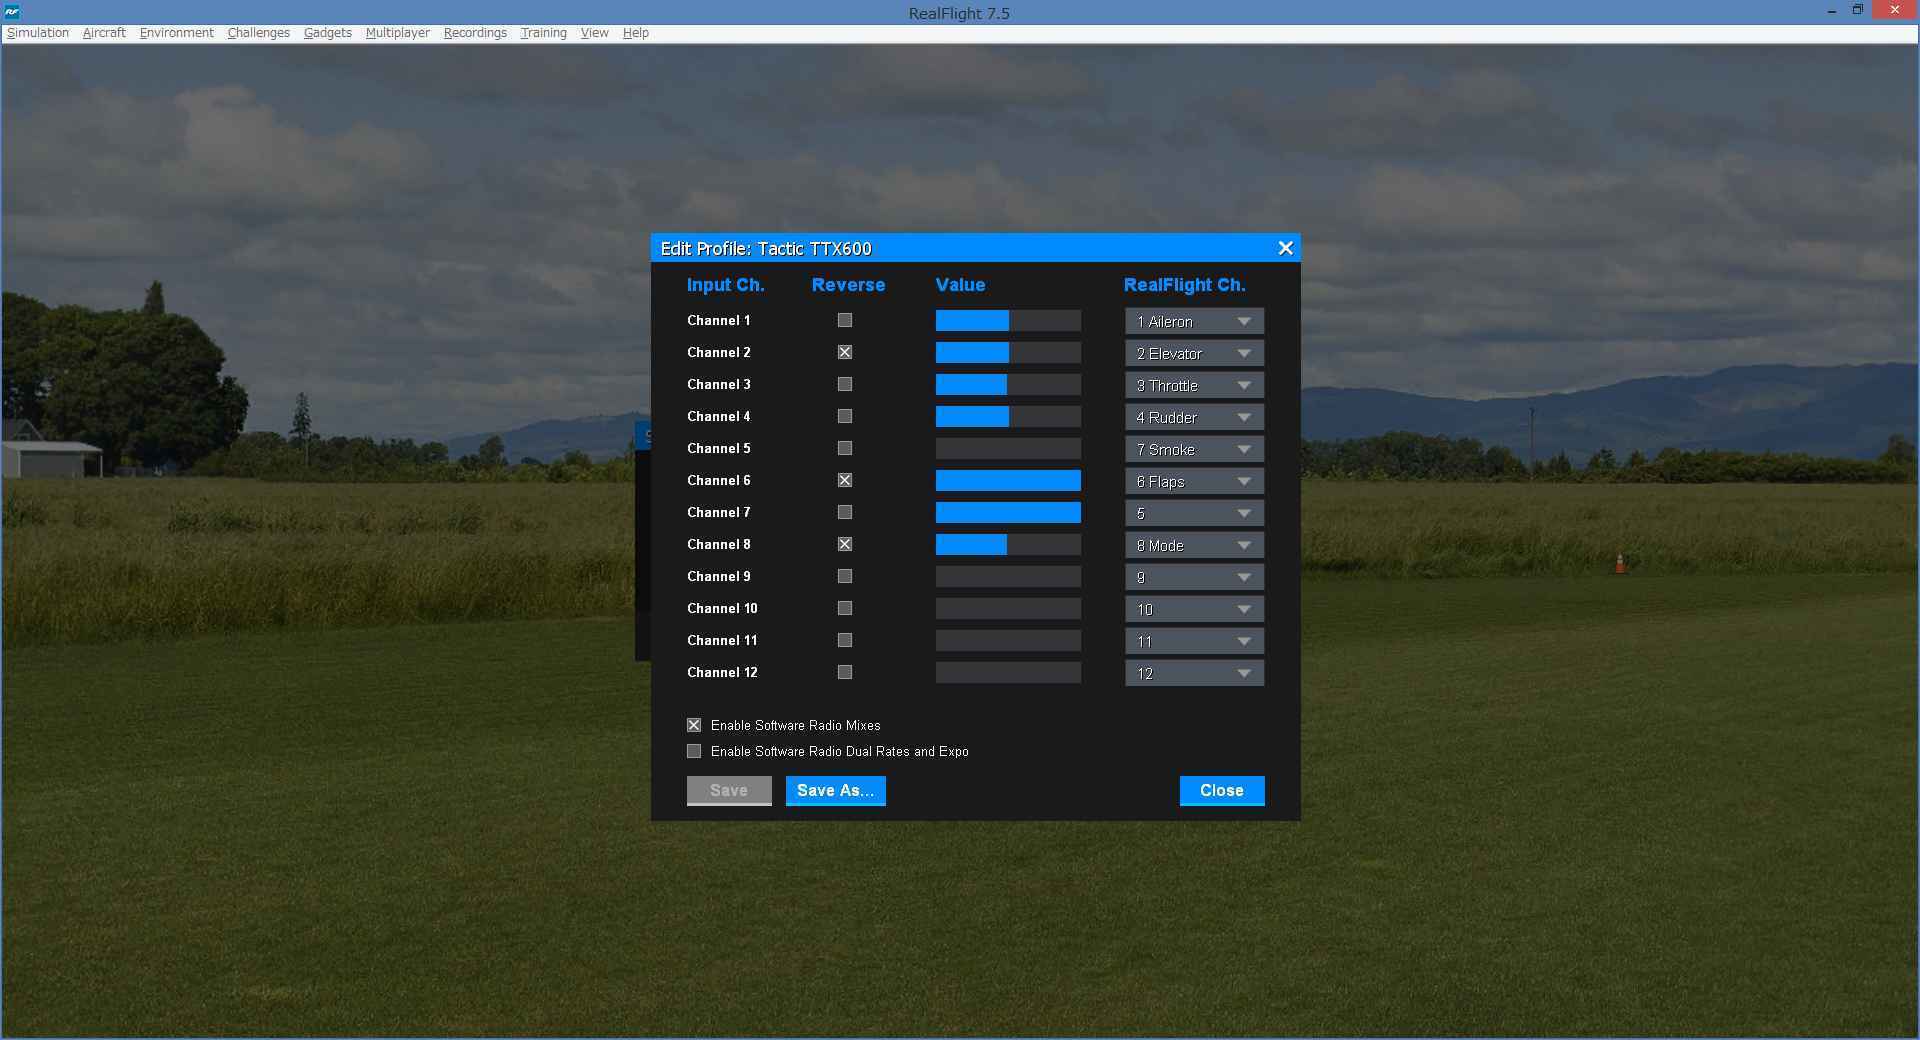
Task: Open the Help menu
Action: [x=636, y=33]
